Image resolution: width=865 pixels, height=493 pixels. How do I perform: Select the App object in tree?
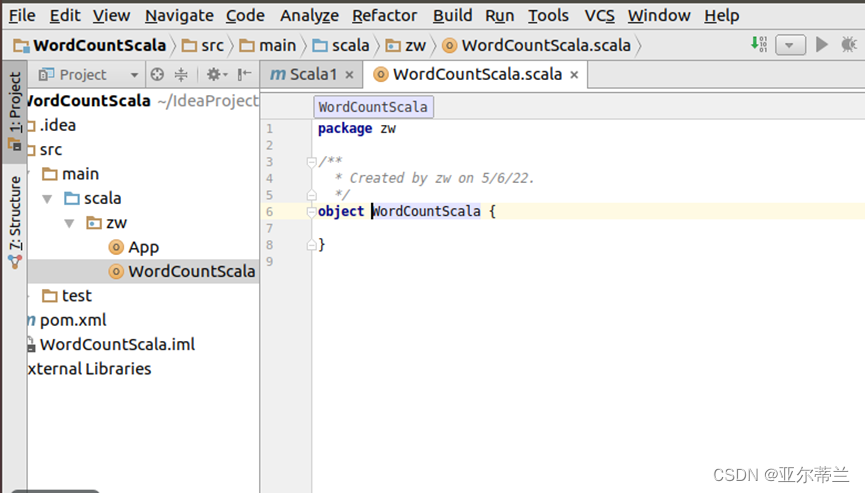143,247
